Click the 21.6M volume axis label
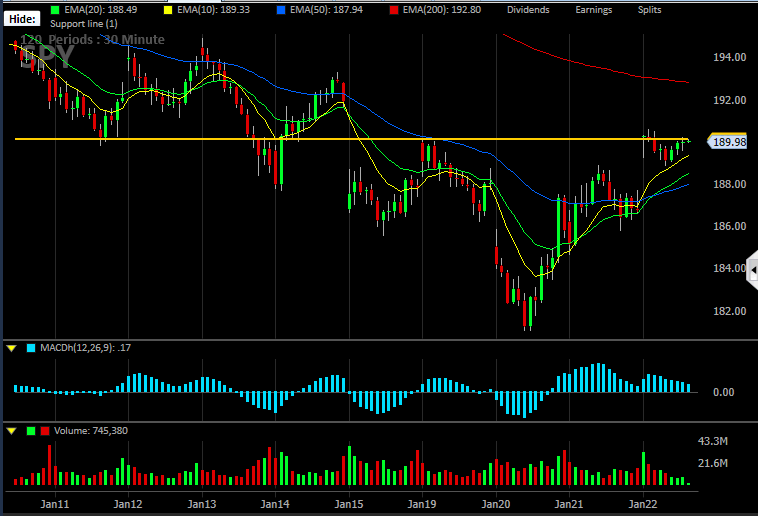This screenshot has height=516, width=758. pos(713,463)
